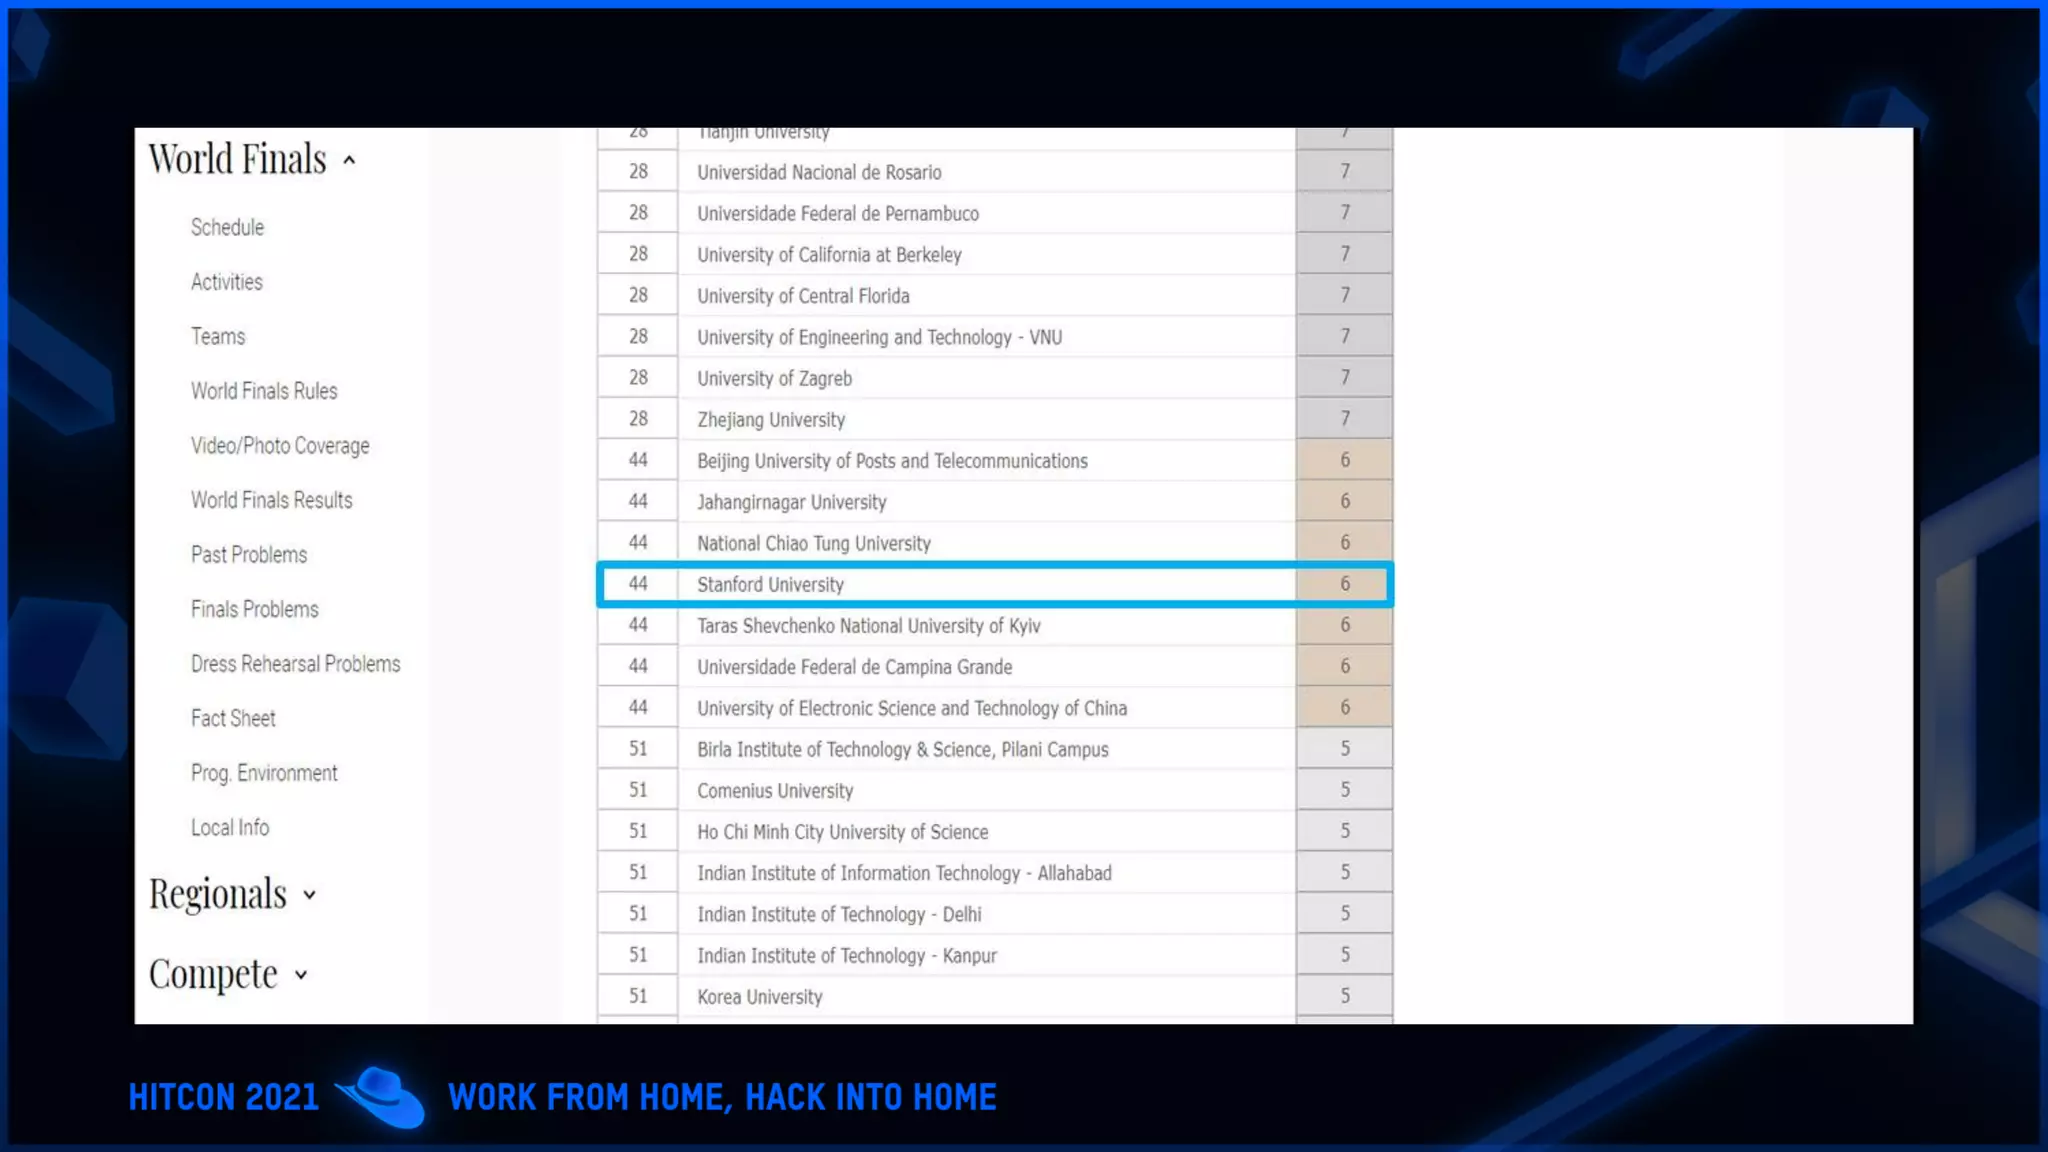Screen dimensions: 2048x1152
Task: Collapse the World Finals section chevron
Action: coord(349,160)
